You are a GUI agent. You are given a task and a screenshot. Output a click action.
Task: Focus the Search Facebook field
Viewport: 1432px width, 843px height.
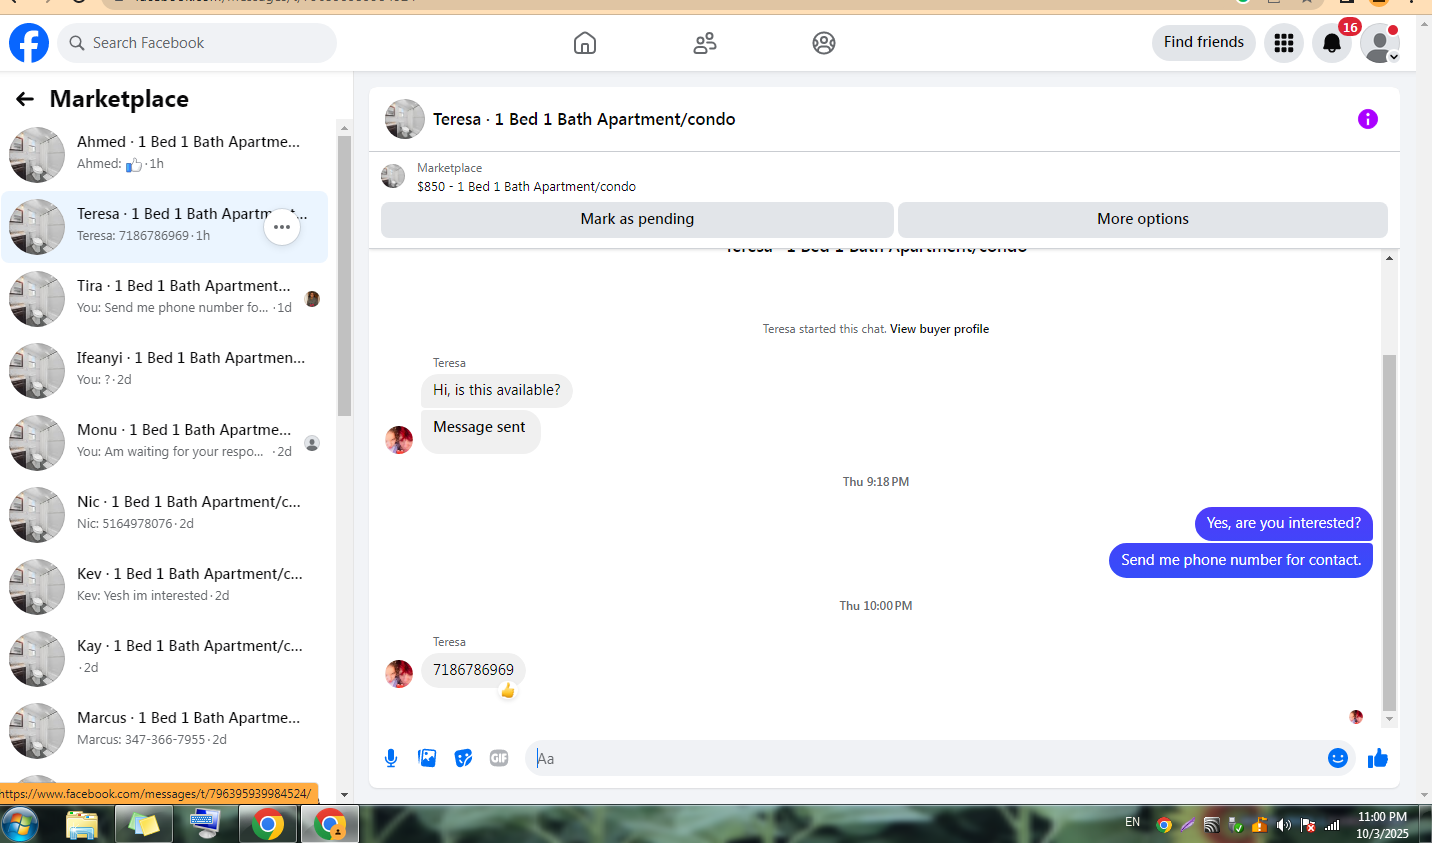197,43
